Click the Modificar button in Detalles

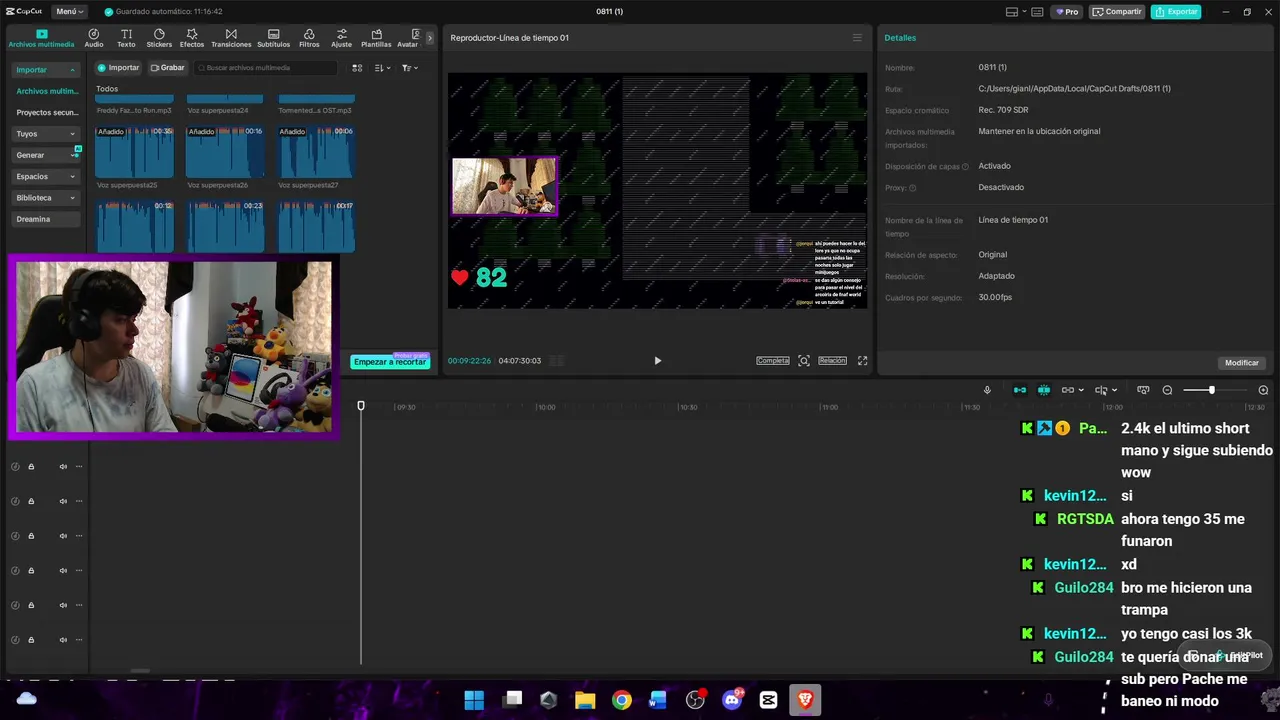click(1242, 363)
